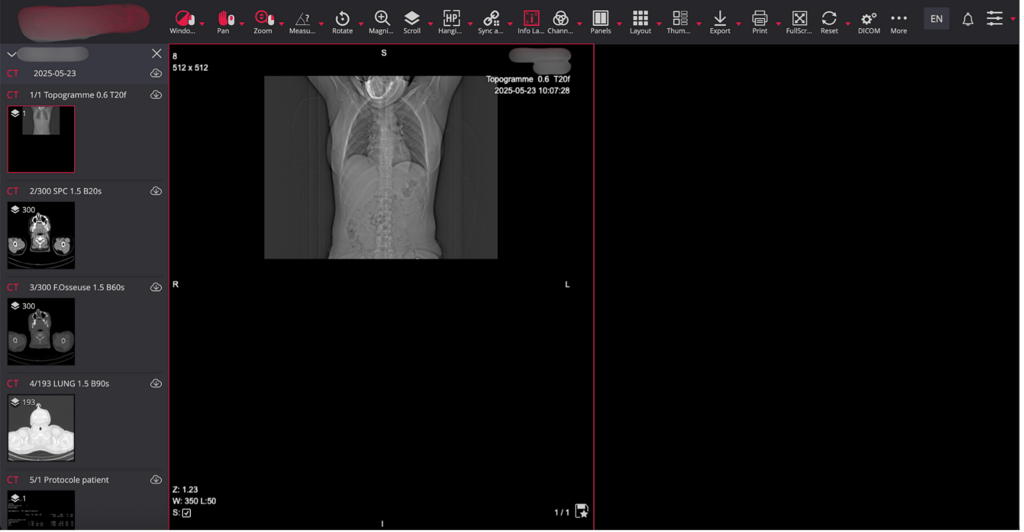Click the Rotate image tool

[342, 18]
